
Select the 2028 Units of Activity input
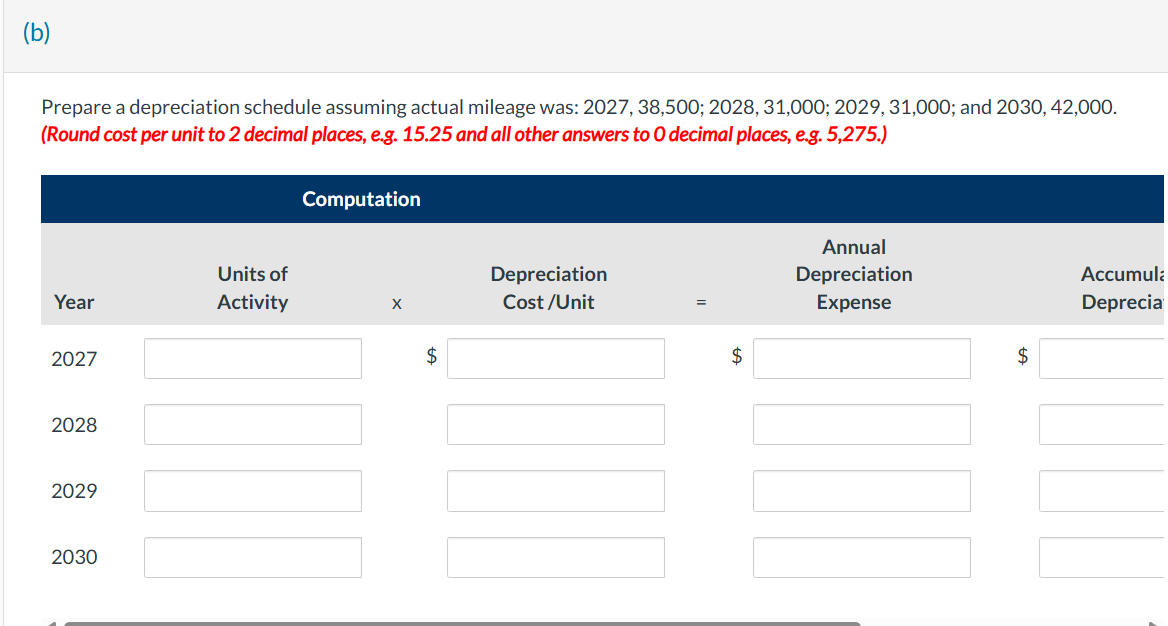pyautogui.click(x=253, y=424)
